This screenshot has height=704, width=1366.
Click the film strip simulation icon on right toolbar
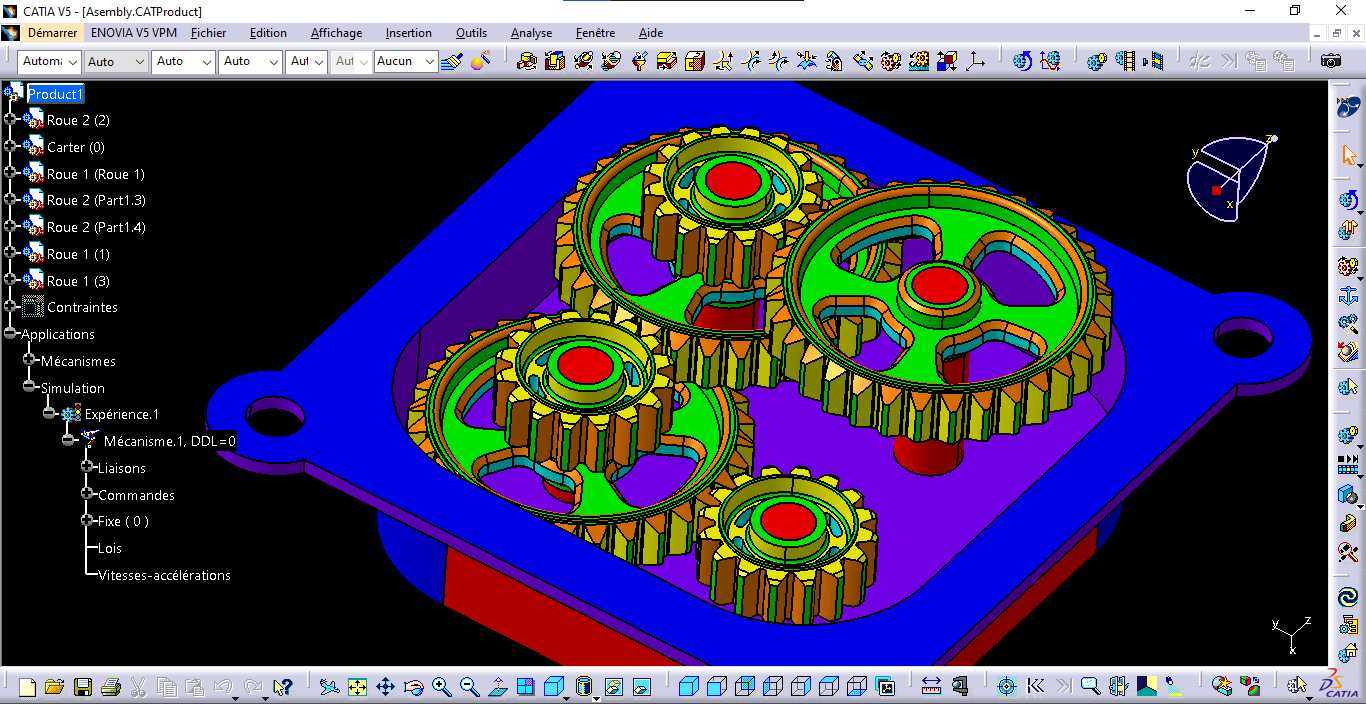(x=1348, y=465)
